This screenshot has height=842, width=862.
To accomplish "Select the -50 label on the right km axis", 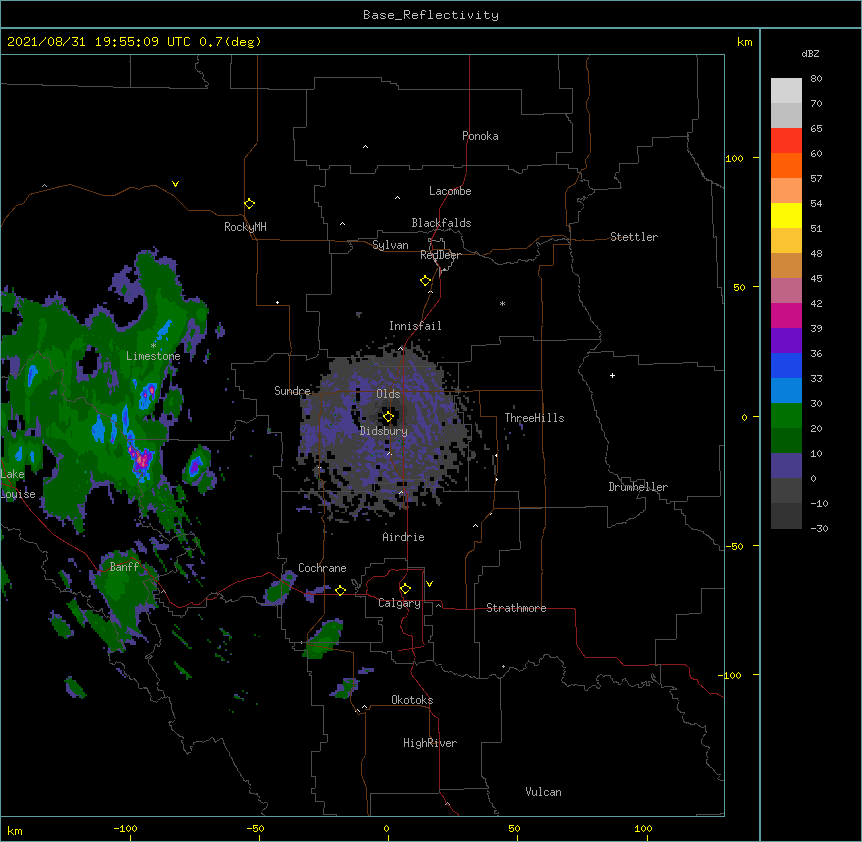I will (734, 546).
